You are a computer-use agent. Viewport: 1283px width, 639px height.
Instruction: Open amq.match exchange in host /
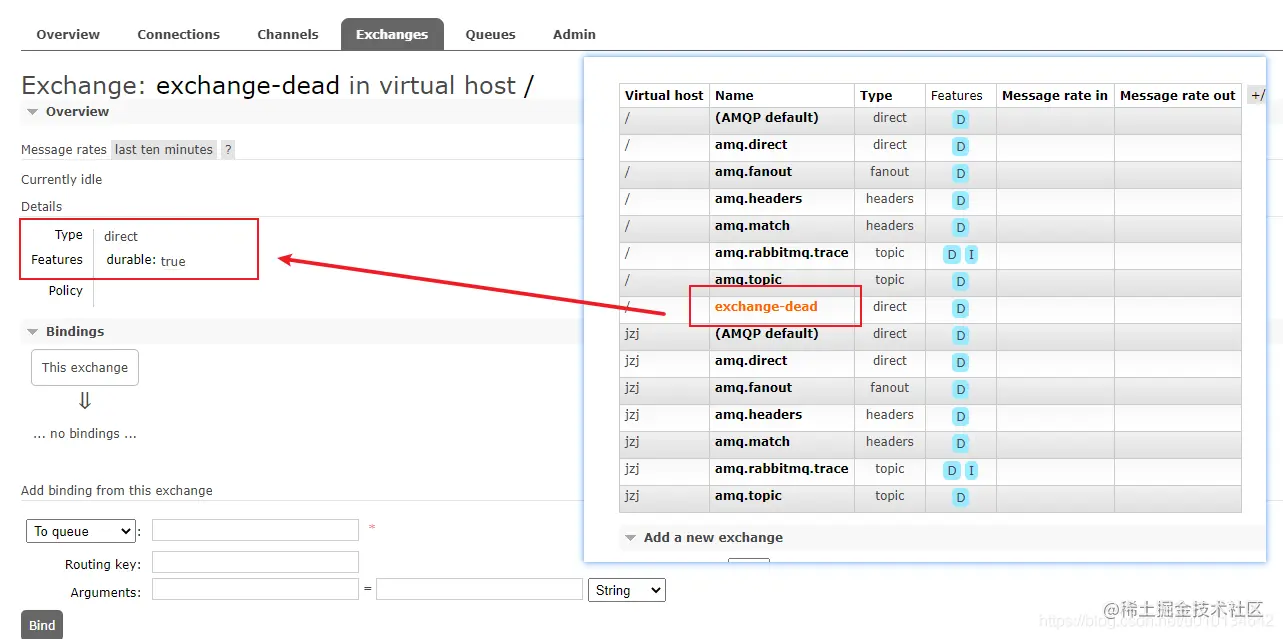point(752,226)
